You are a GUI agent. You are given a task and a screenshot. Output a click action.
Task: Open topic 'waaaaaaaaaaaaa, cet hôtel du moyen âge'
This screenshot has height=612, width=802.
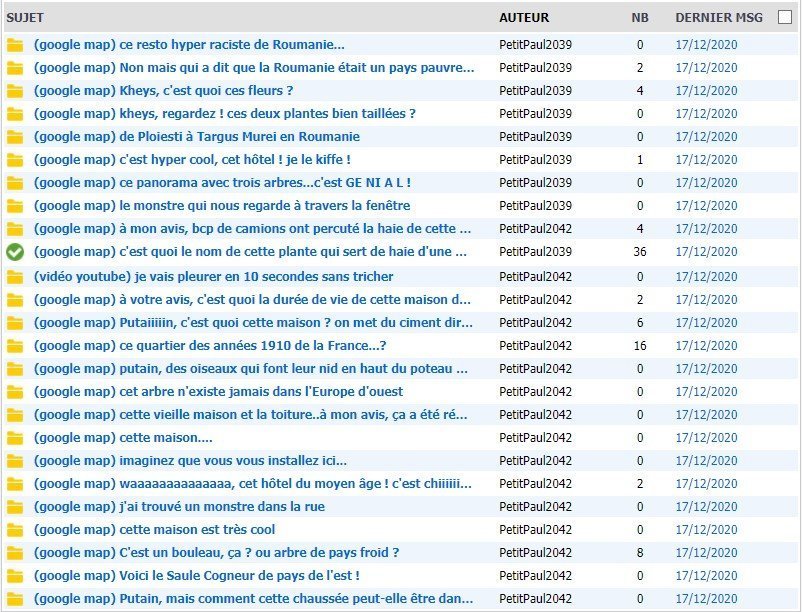pos(253,484)
